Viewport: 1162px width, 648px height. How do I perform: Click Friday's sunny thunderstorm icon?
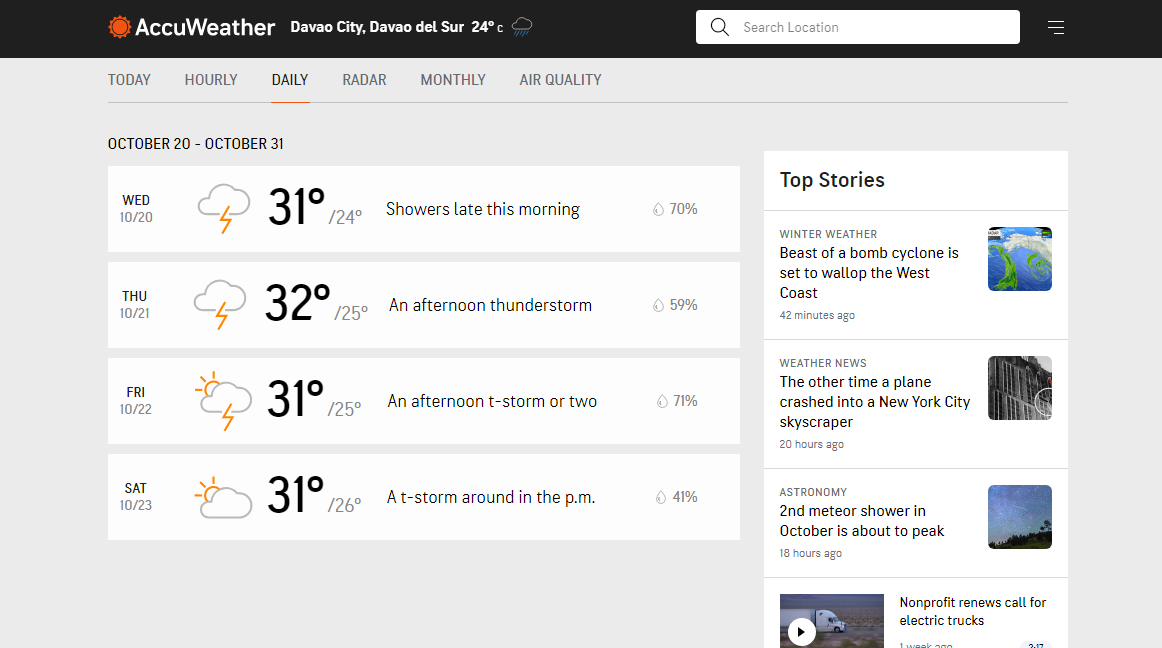pyautogui.click(x=222, y=400)
